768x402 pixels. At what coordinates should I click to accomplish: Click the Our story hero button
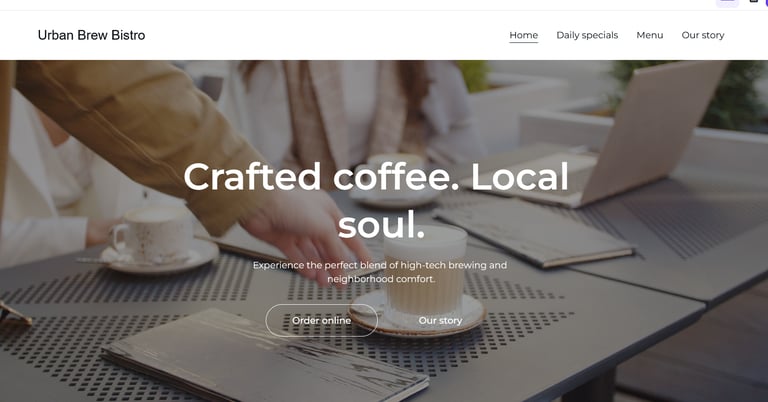pyautogui.click(x=440, y=320)
